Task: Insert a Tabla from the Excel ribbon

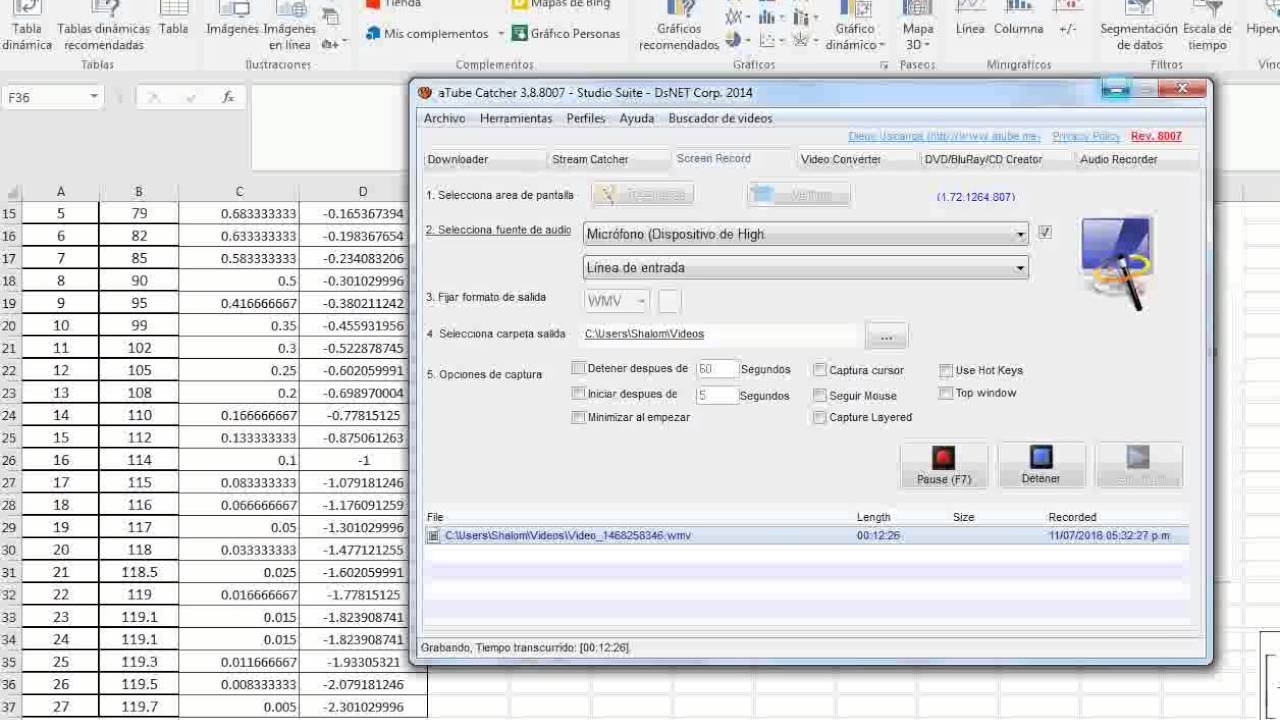Action: pyautogui.click(x=174, y=20)
